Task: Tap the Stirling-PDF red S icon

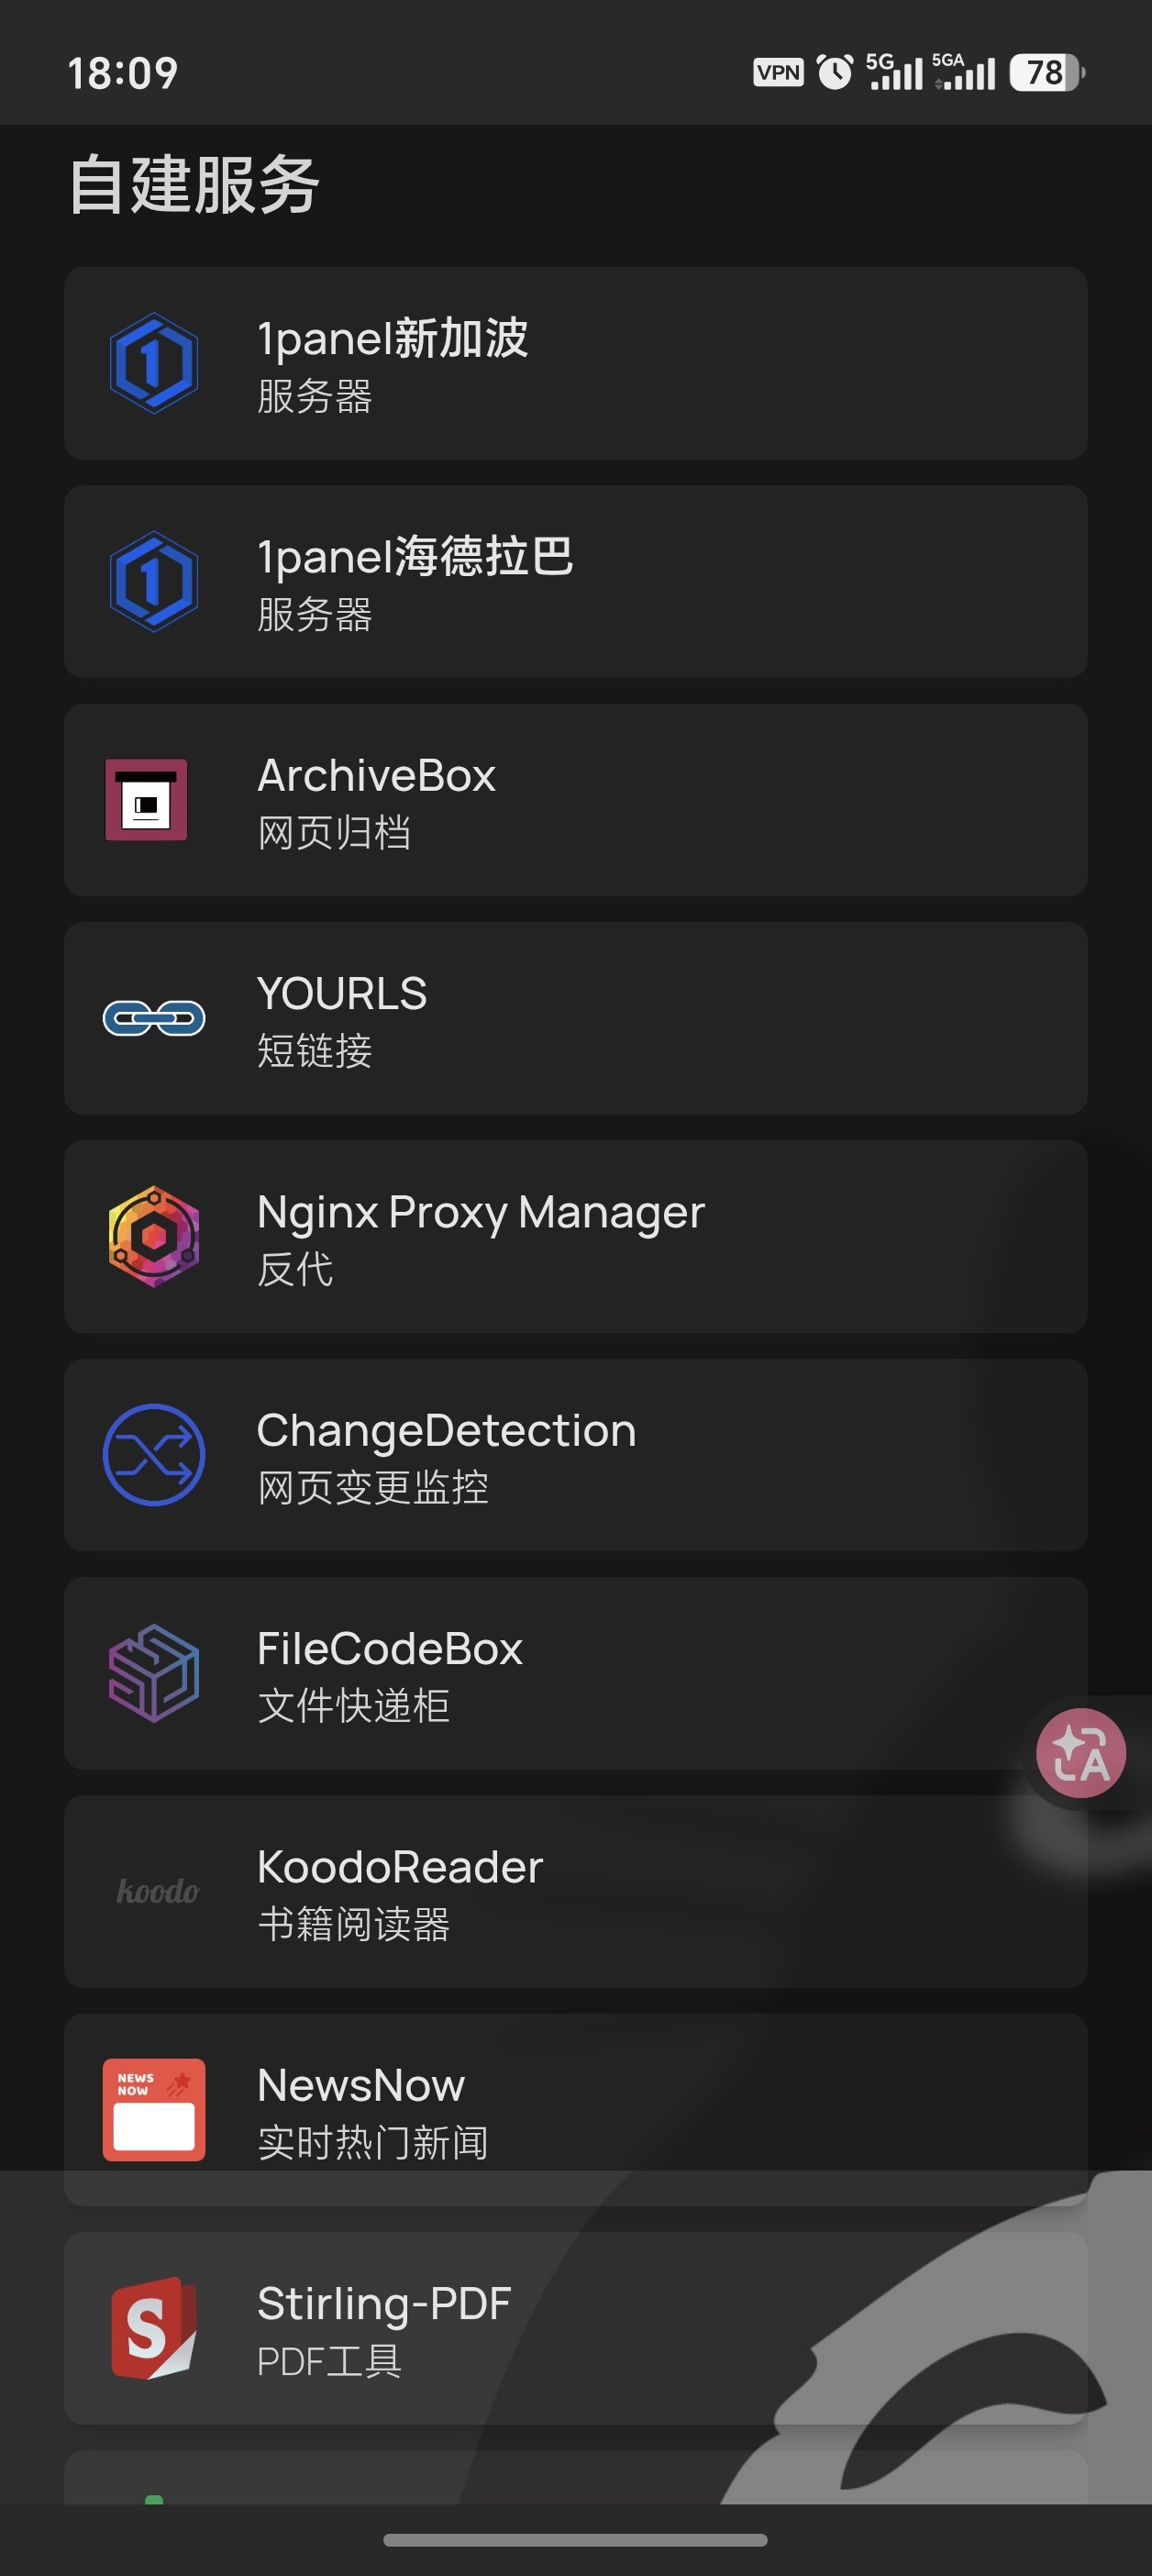Action: [x=153, y=2327]
